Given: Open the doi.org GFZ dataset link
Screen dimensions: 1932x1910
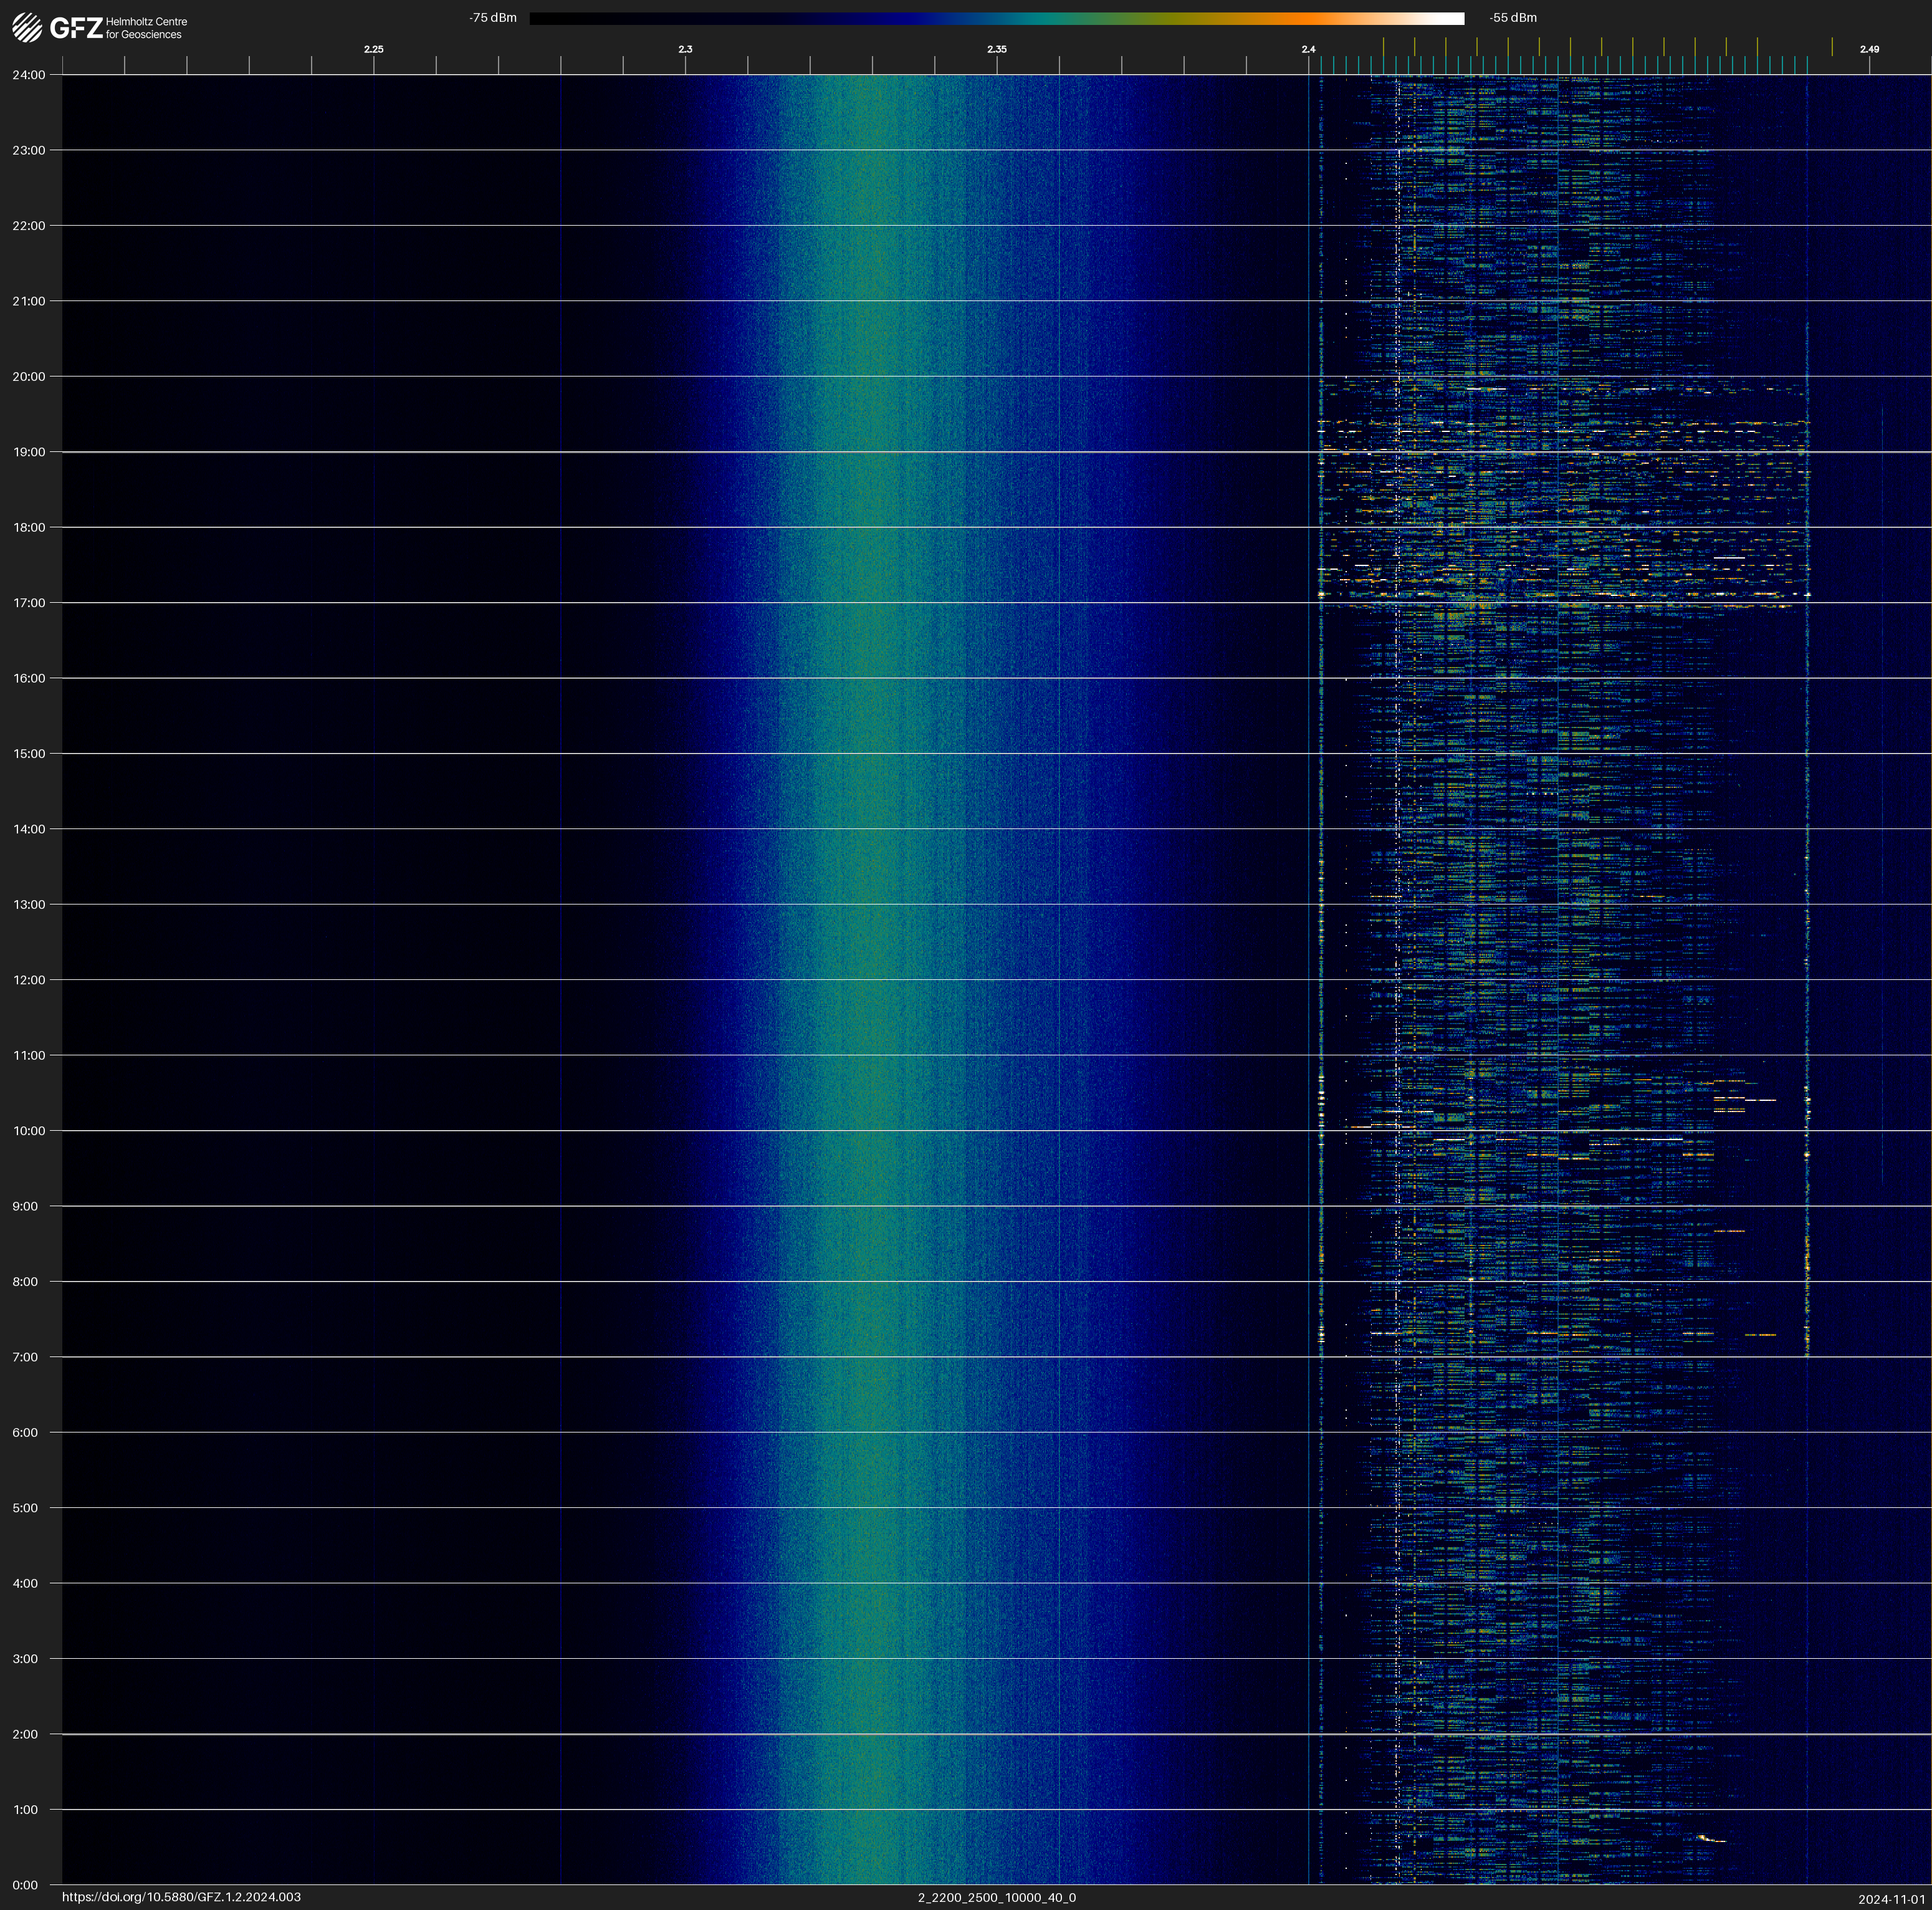Looking at the screenshot, I should (x=181, y=1897).
